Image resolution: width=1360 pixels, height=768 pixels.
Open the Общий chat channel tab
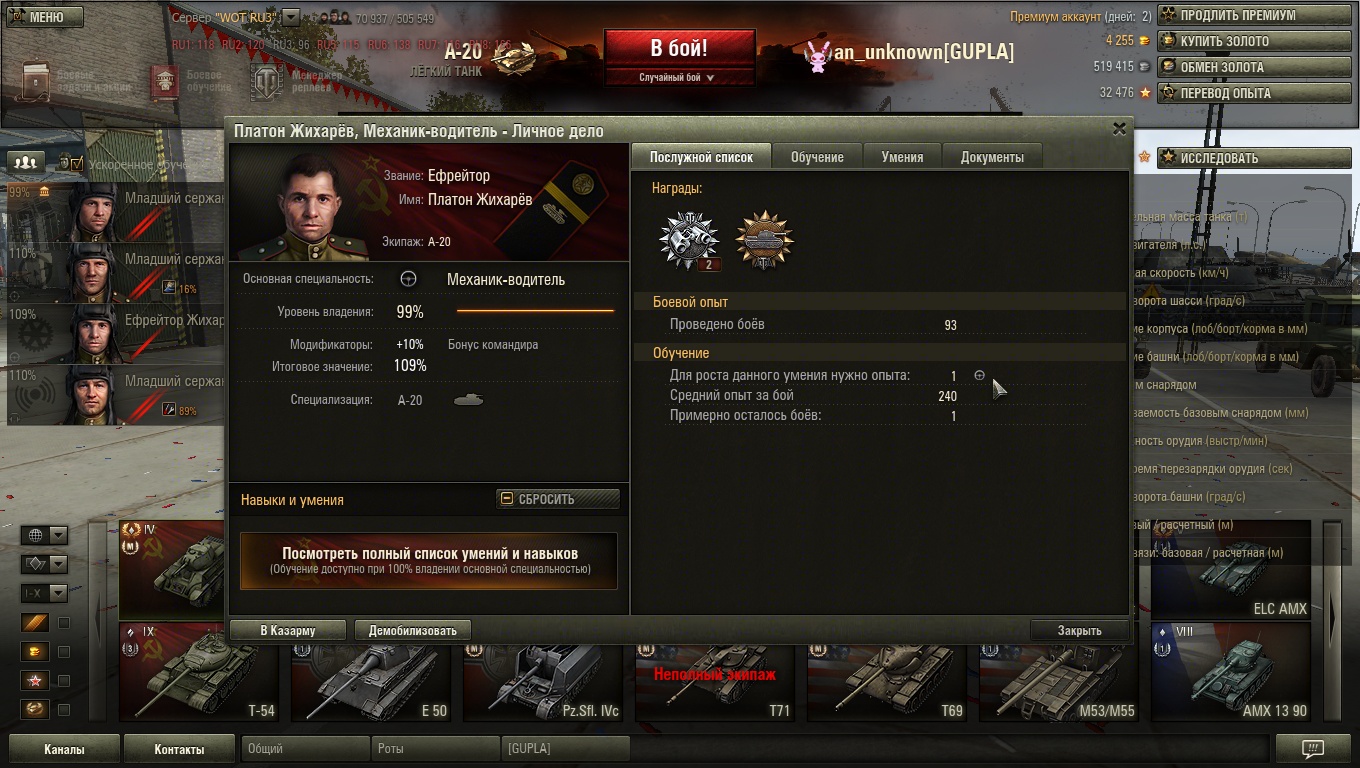pos(305,748)
